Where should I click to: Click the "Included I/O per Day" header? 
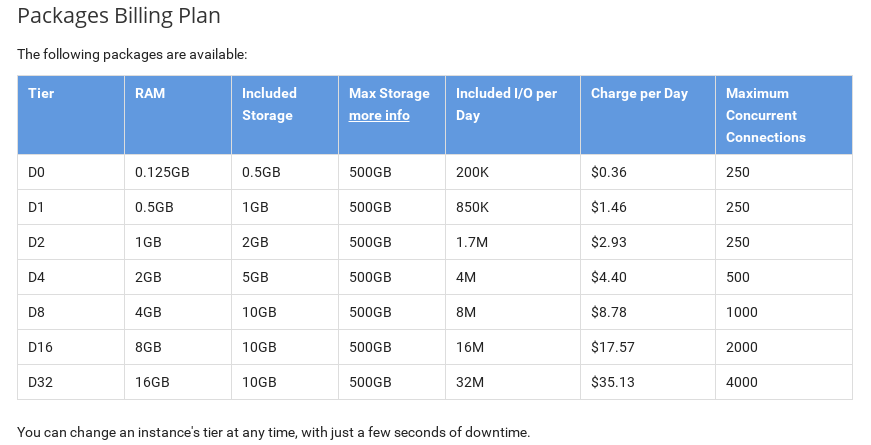pos(506,104)
